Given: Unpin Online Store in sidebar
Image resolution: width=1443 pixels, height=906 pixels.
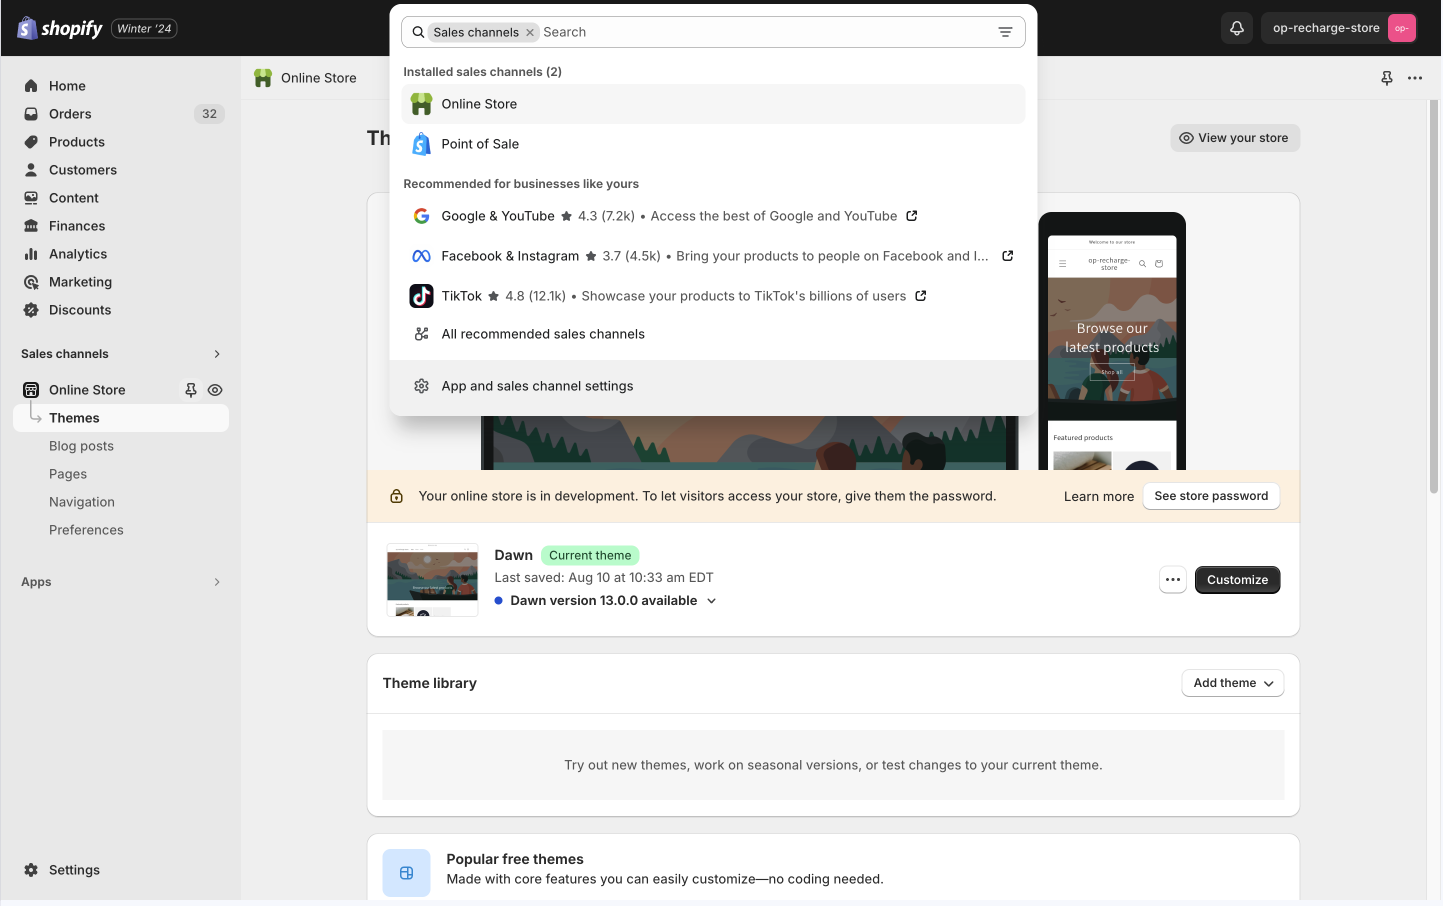Looking at the screenshot, I should coord(191,390).
